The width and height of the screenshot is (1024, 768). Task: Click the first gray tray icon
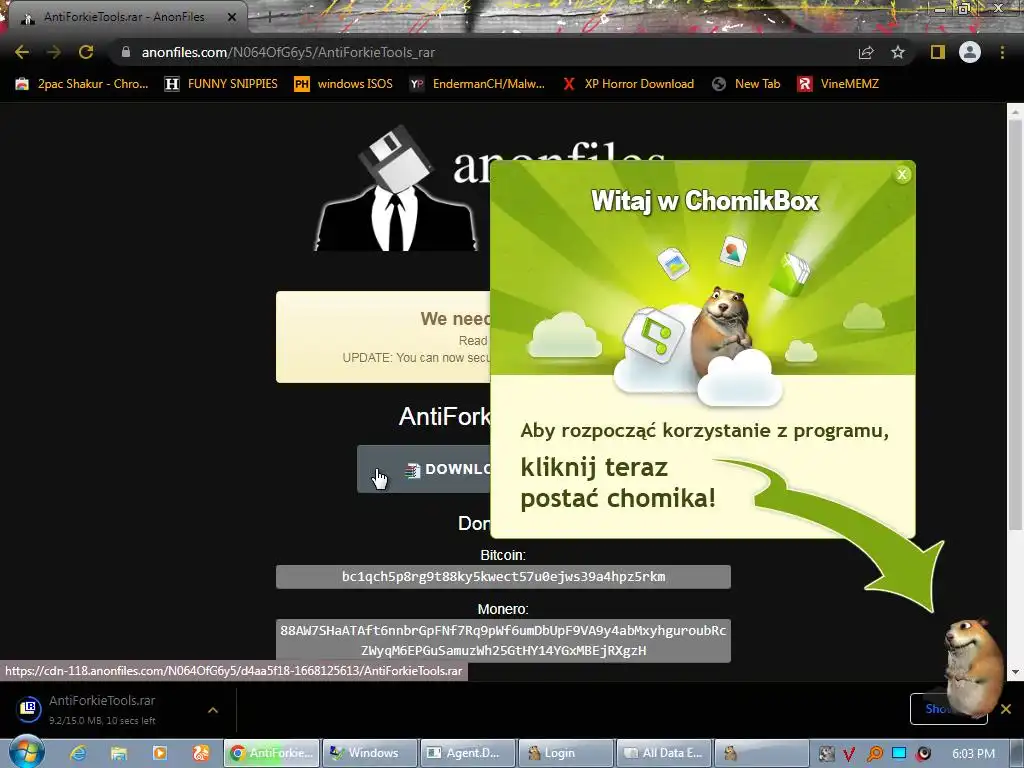[x=826, y=754]
